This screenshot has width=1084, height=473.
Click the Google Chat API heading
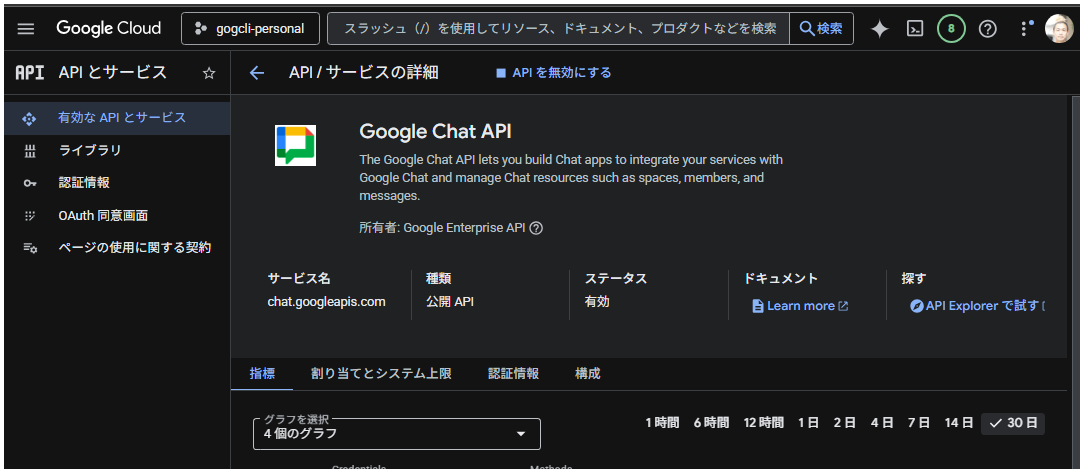(436, 132)
